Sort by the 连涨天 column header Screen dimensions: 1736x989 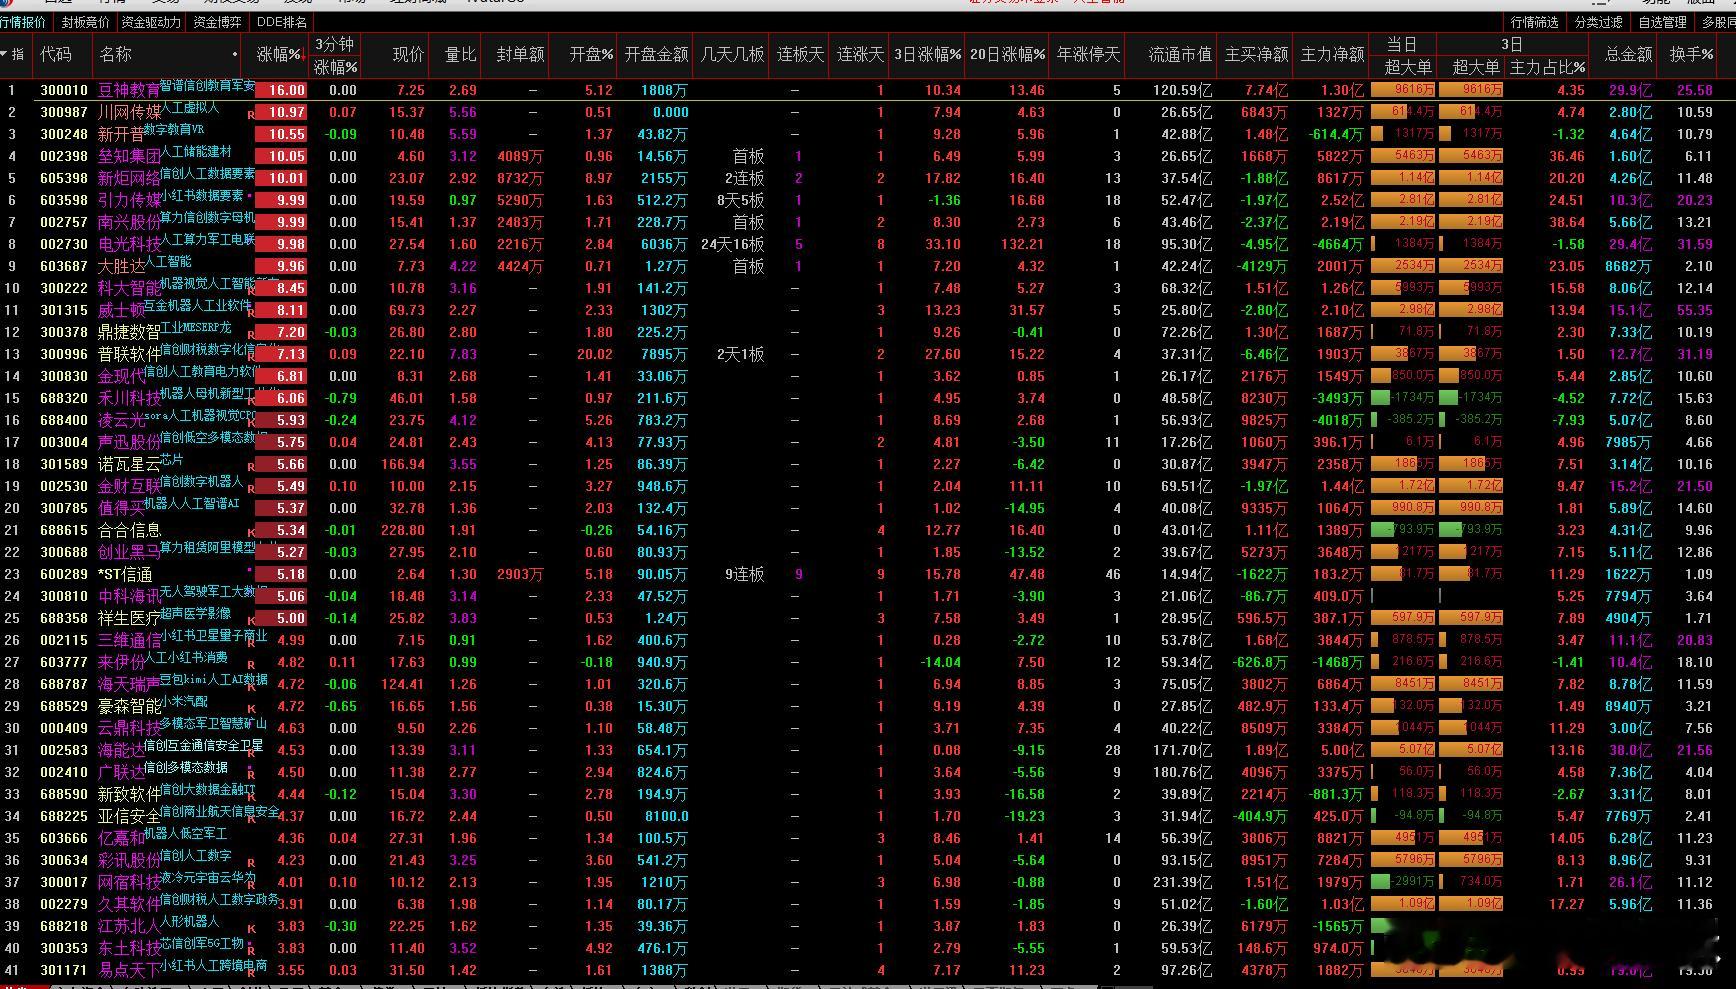pos(860,55)
